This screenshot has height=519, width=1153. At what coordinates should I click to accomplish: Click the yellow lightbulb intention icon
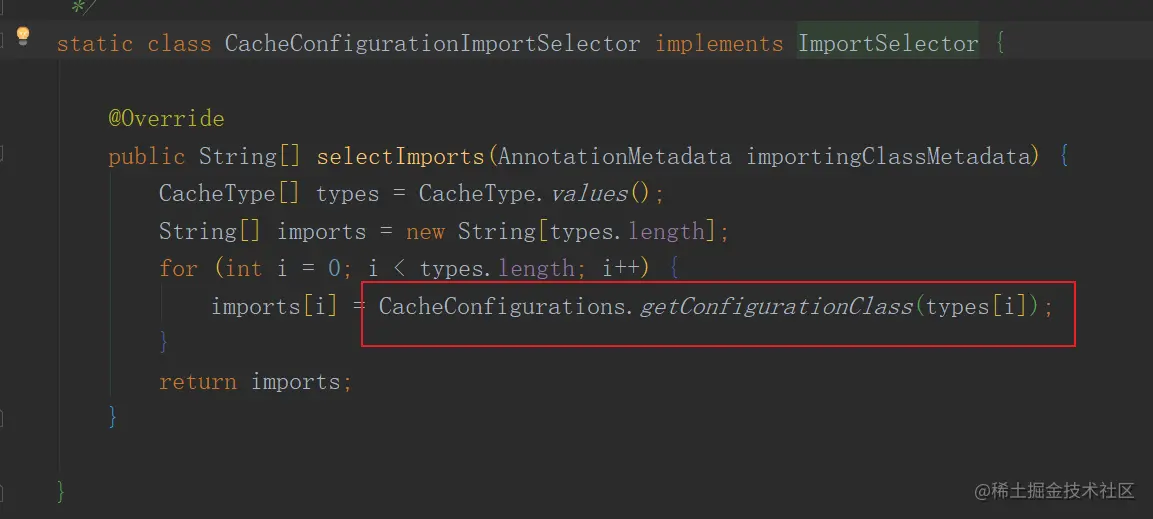tap(23, 37)
